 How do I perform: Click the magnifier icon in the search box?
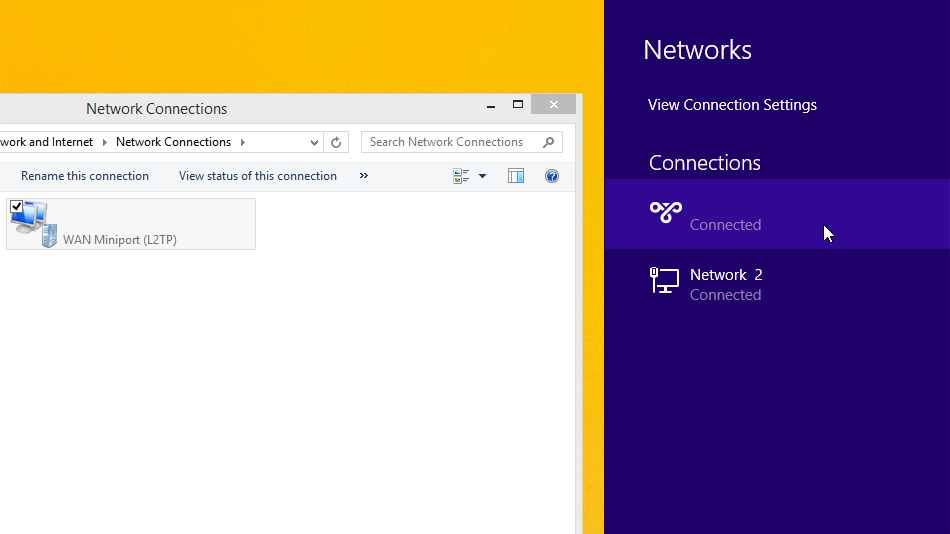pos(548,142)
